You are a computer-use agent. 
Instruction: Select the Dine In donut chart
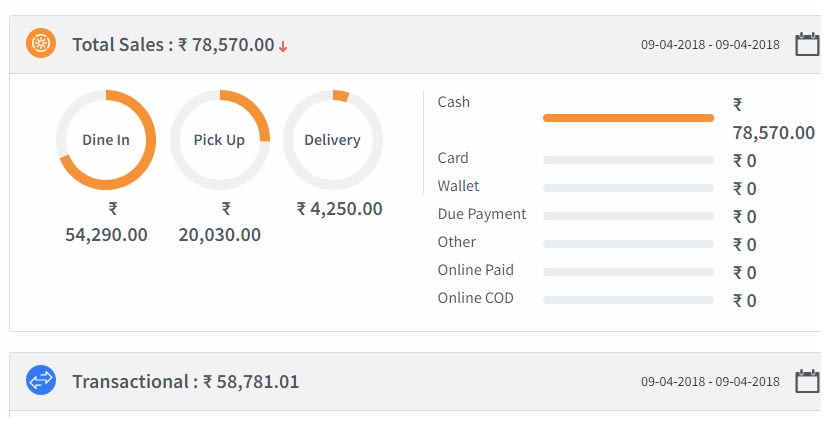106,140
